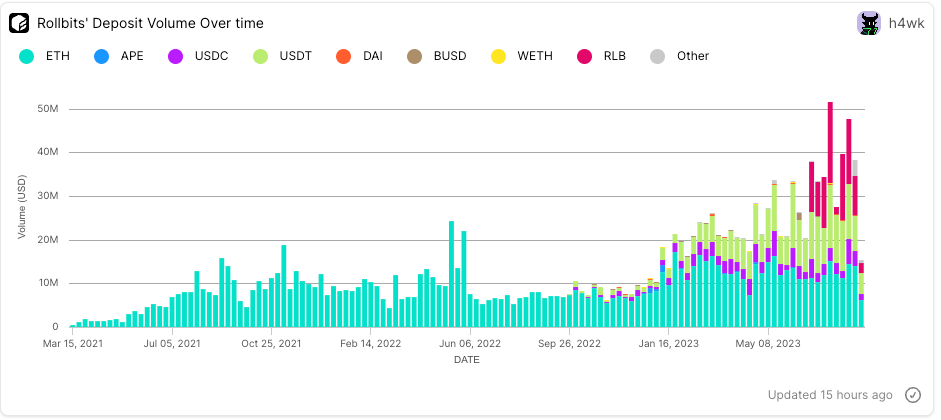Screen dimensions: 941x420
Task: Click the BUSD legend label
Action: [450, 56]
